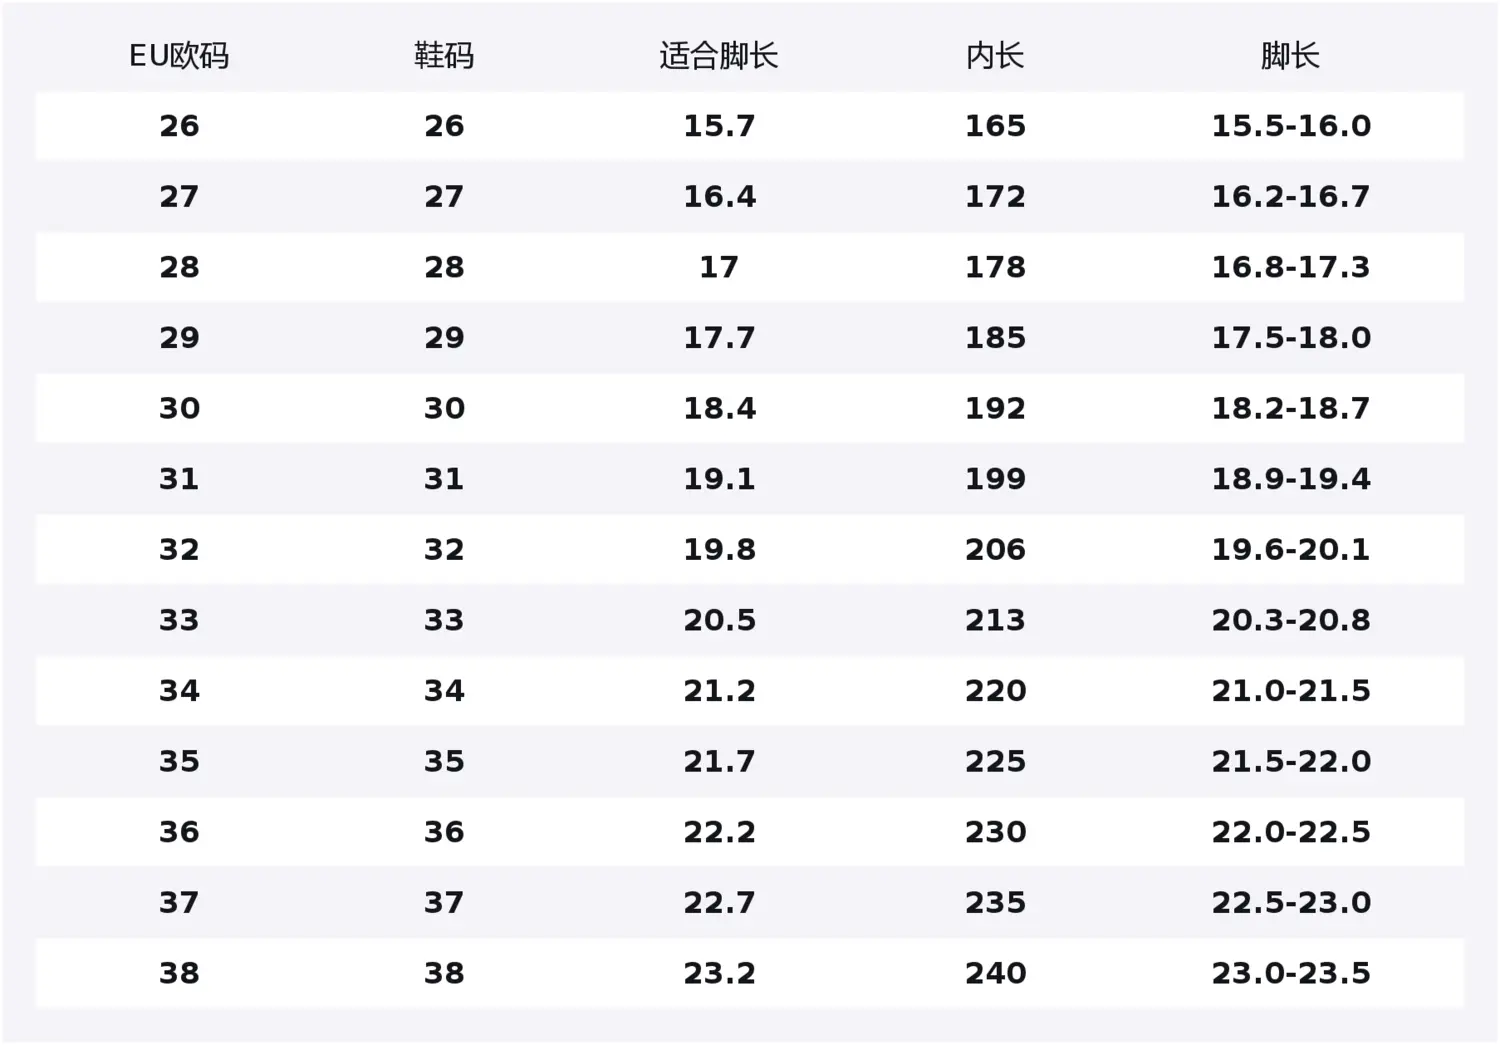Image resolution: width=1500 pixels, height=1045 pixels.
Task: Select foot length range 15.5-16.0
Action: click(1291, 126)
